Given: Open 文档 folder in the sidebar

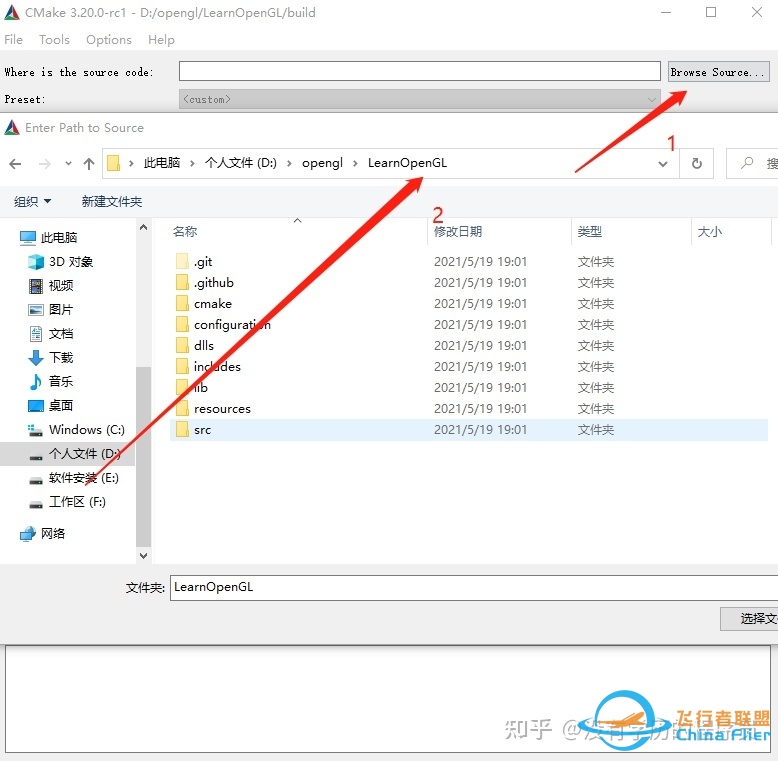Looking at the screenshot, I should pyautogui.click(x=61, y=333).
